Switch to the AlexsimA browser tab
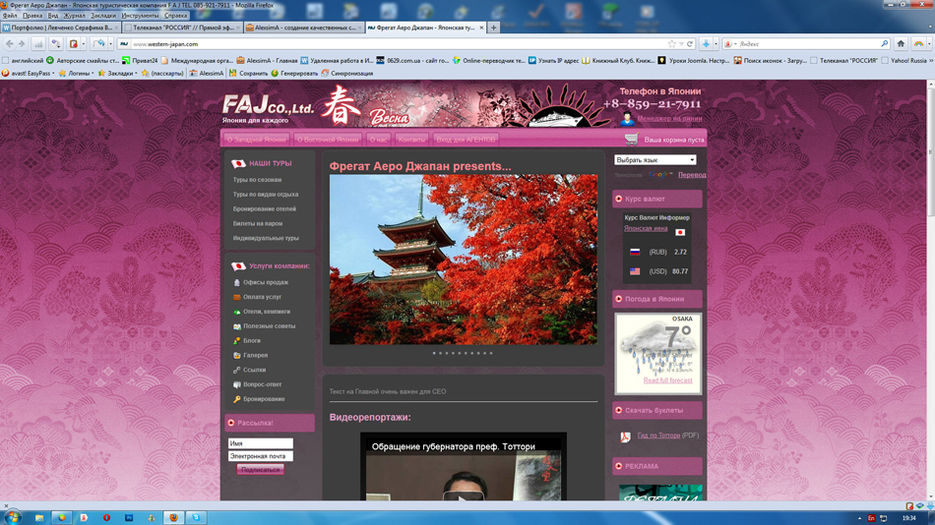Screen dimensions: 935x525 304,27
